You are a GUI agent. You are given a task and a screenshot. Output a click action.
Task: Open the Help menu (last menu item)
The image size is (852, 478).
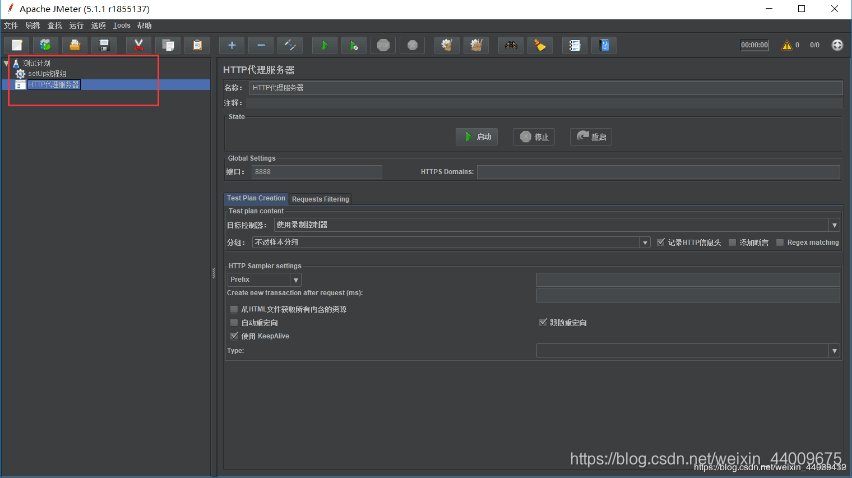[144, 26]
